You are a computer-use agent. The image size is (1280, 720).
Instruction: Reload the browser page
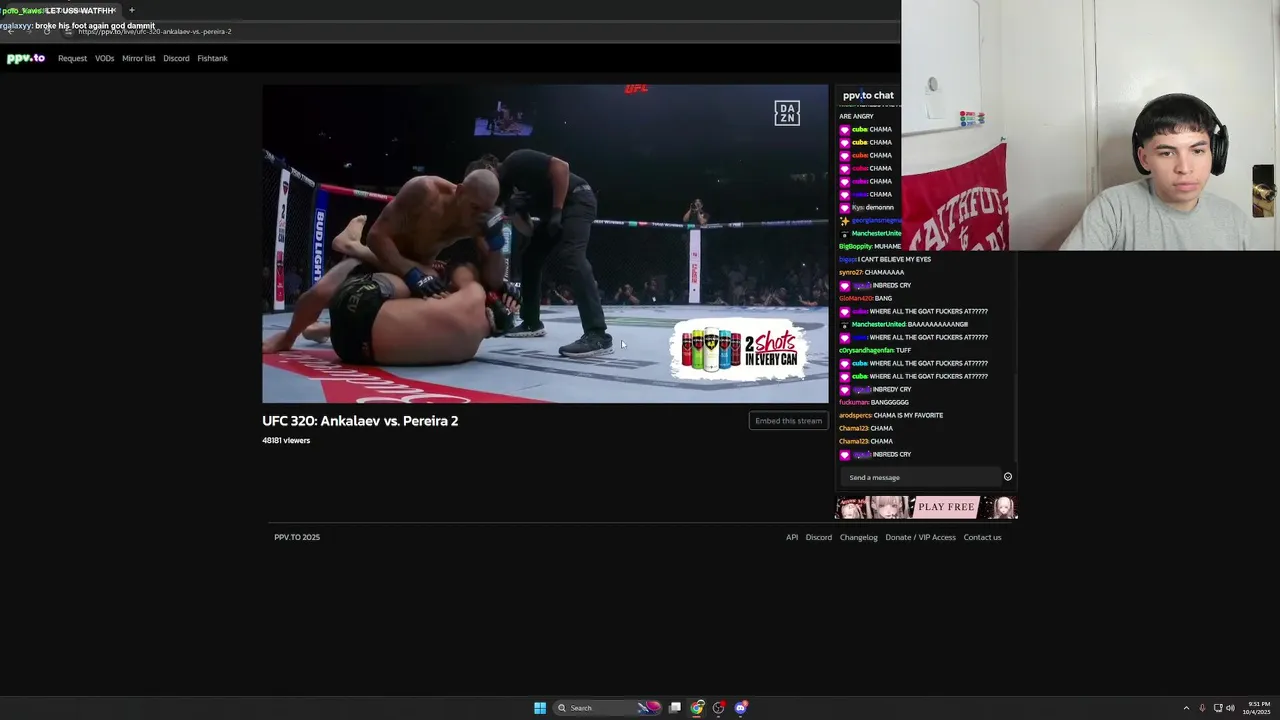click(x=46, y=31)
